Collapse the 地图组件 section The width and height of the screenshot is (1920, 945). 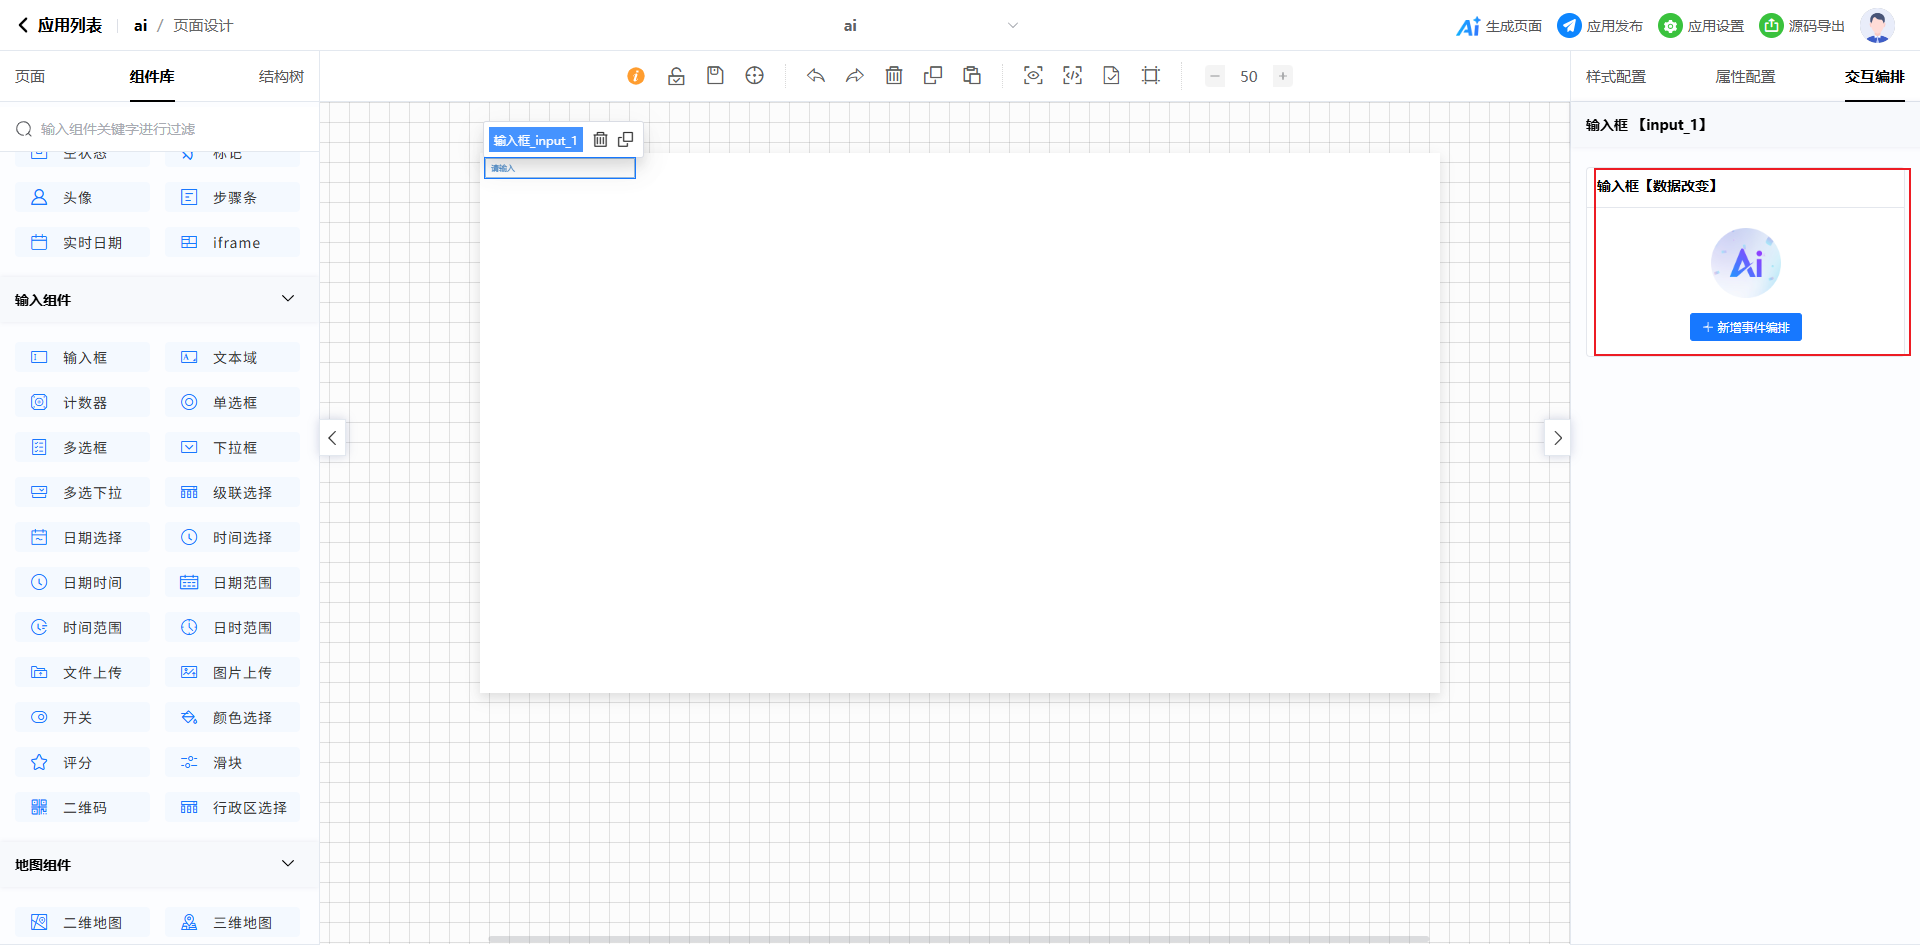click(x=288, y=864)
